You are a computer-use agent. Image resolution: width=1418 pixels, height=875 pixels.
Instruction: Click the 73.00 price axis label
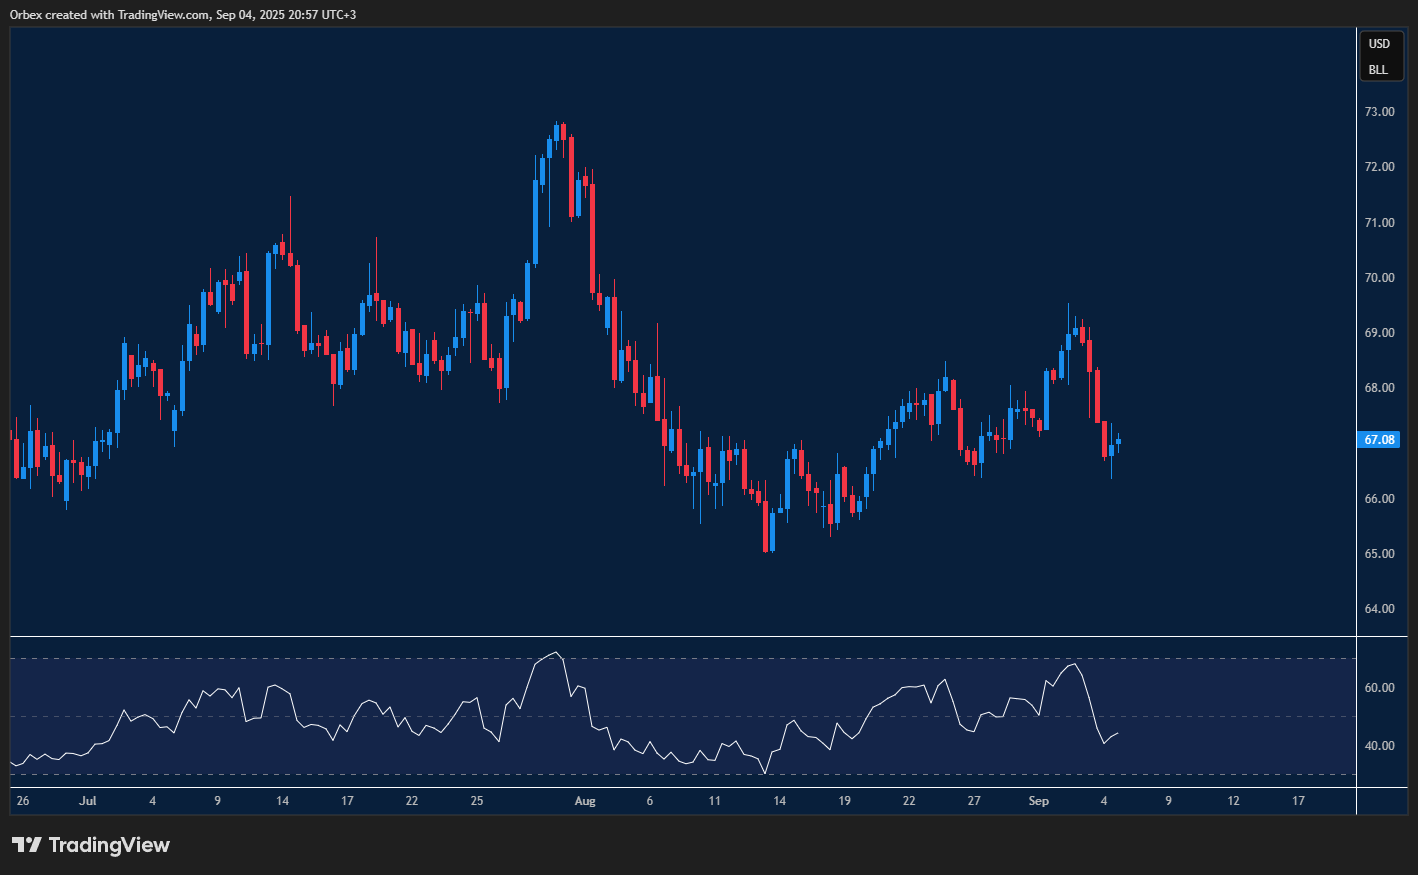(1379, 112)
